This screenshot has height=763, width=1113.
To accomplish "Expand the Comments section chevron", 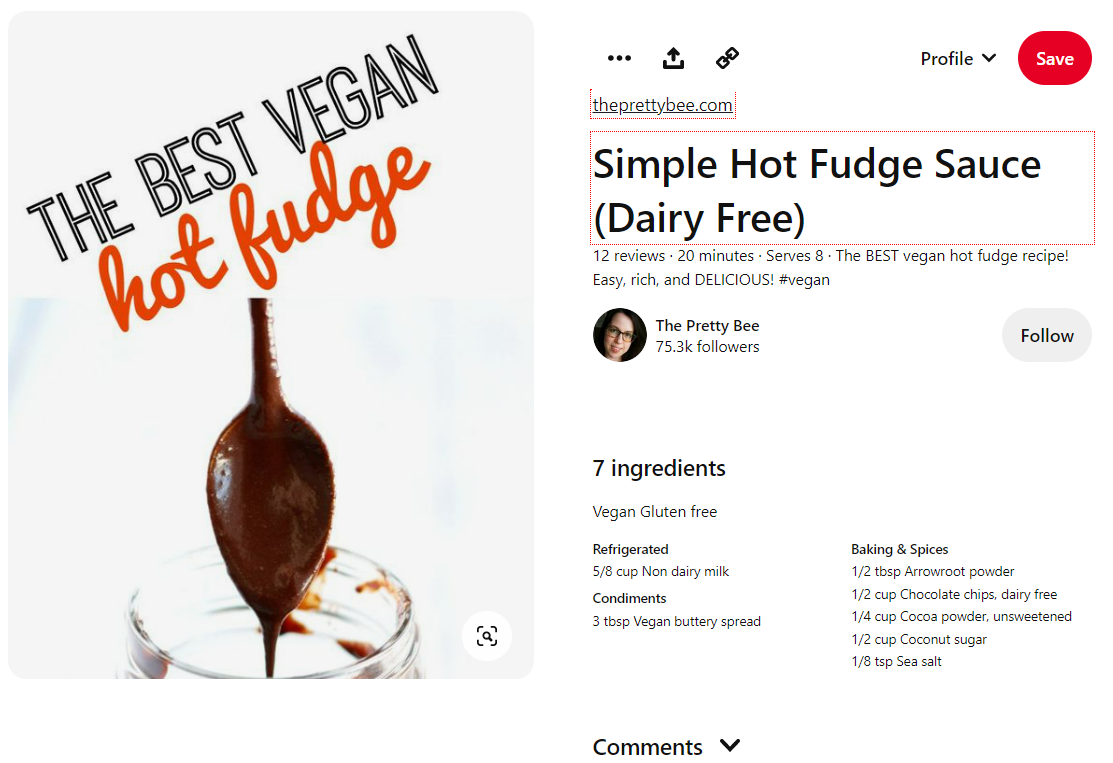I will (x=730, y=745).
